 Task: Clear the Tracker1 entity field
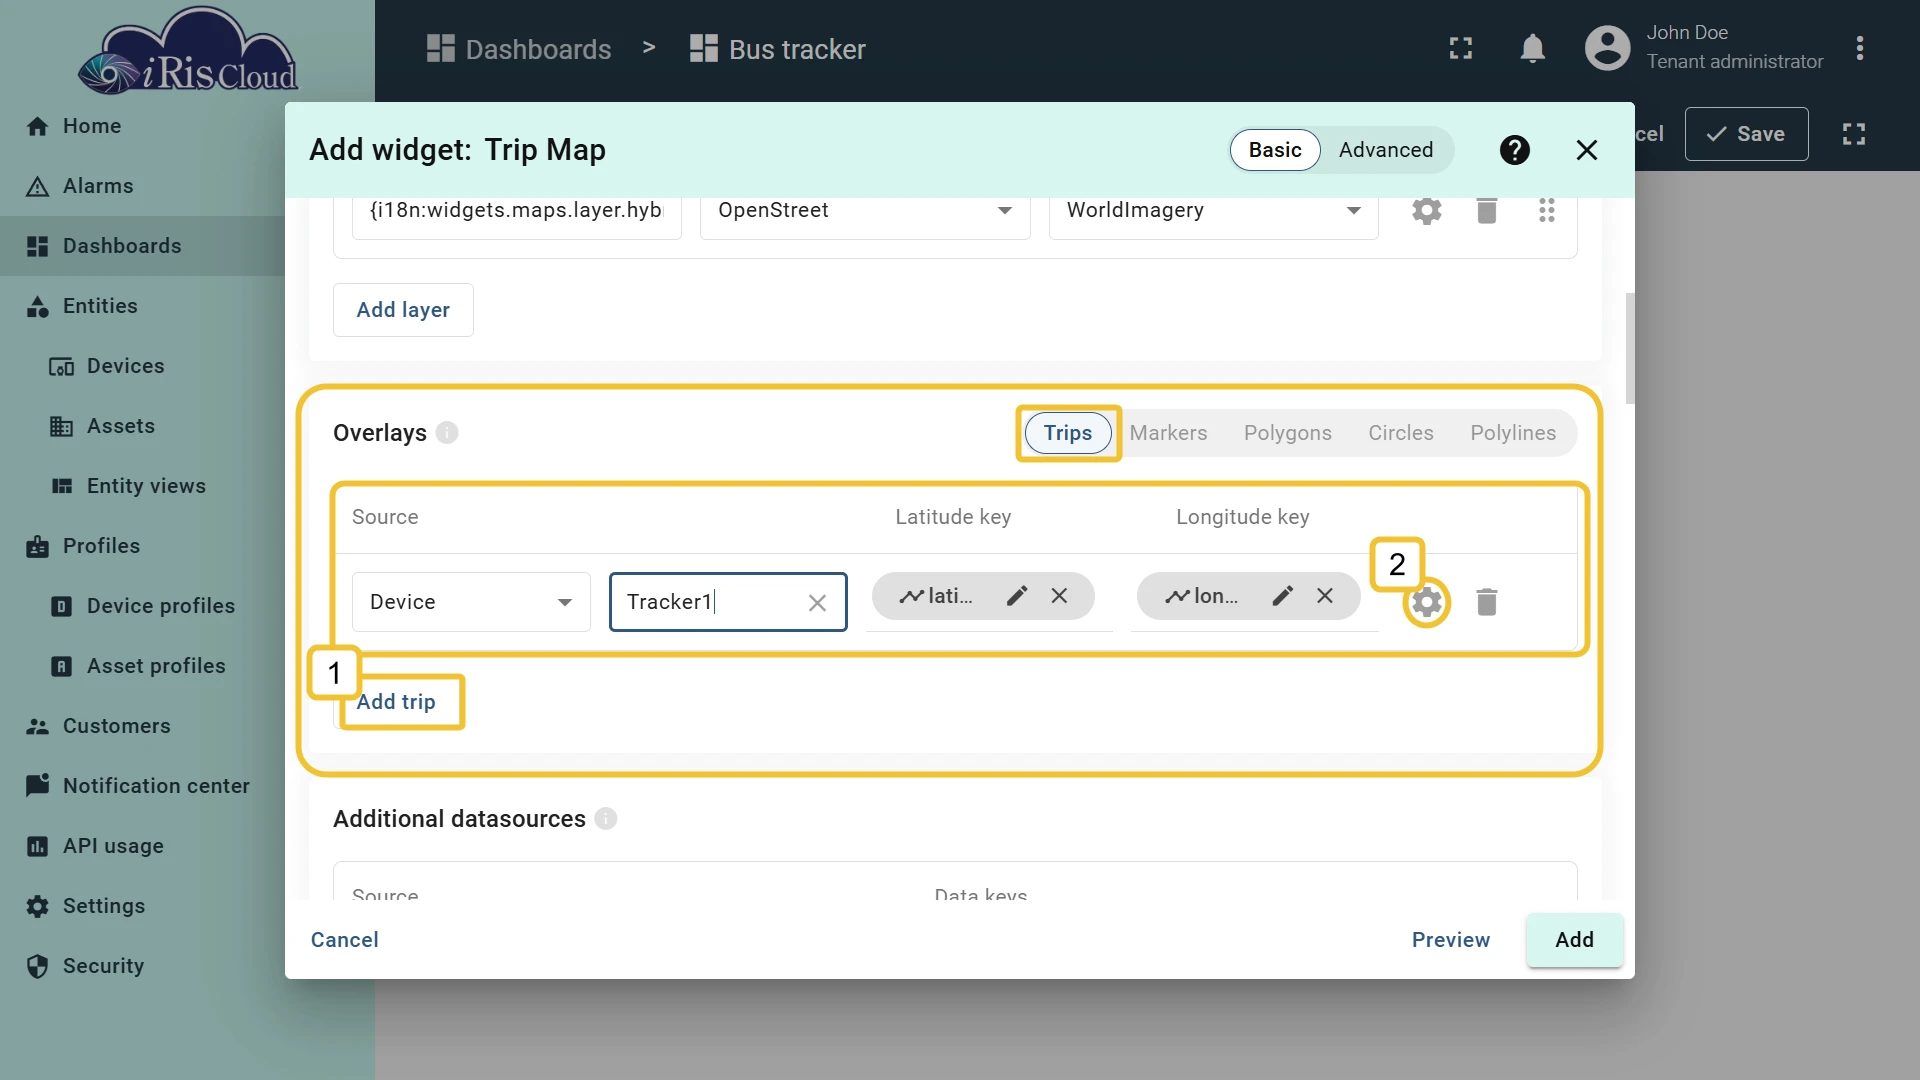click(817, 603)
